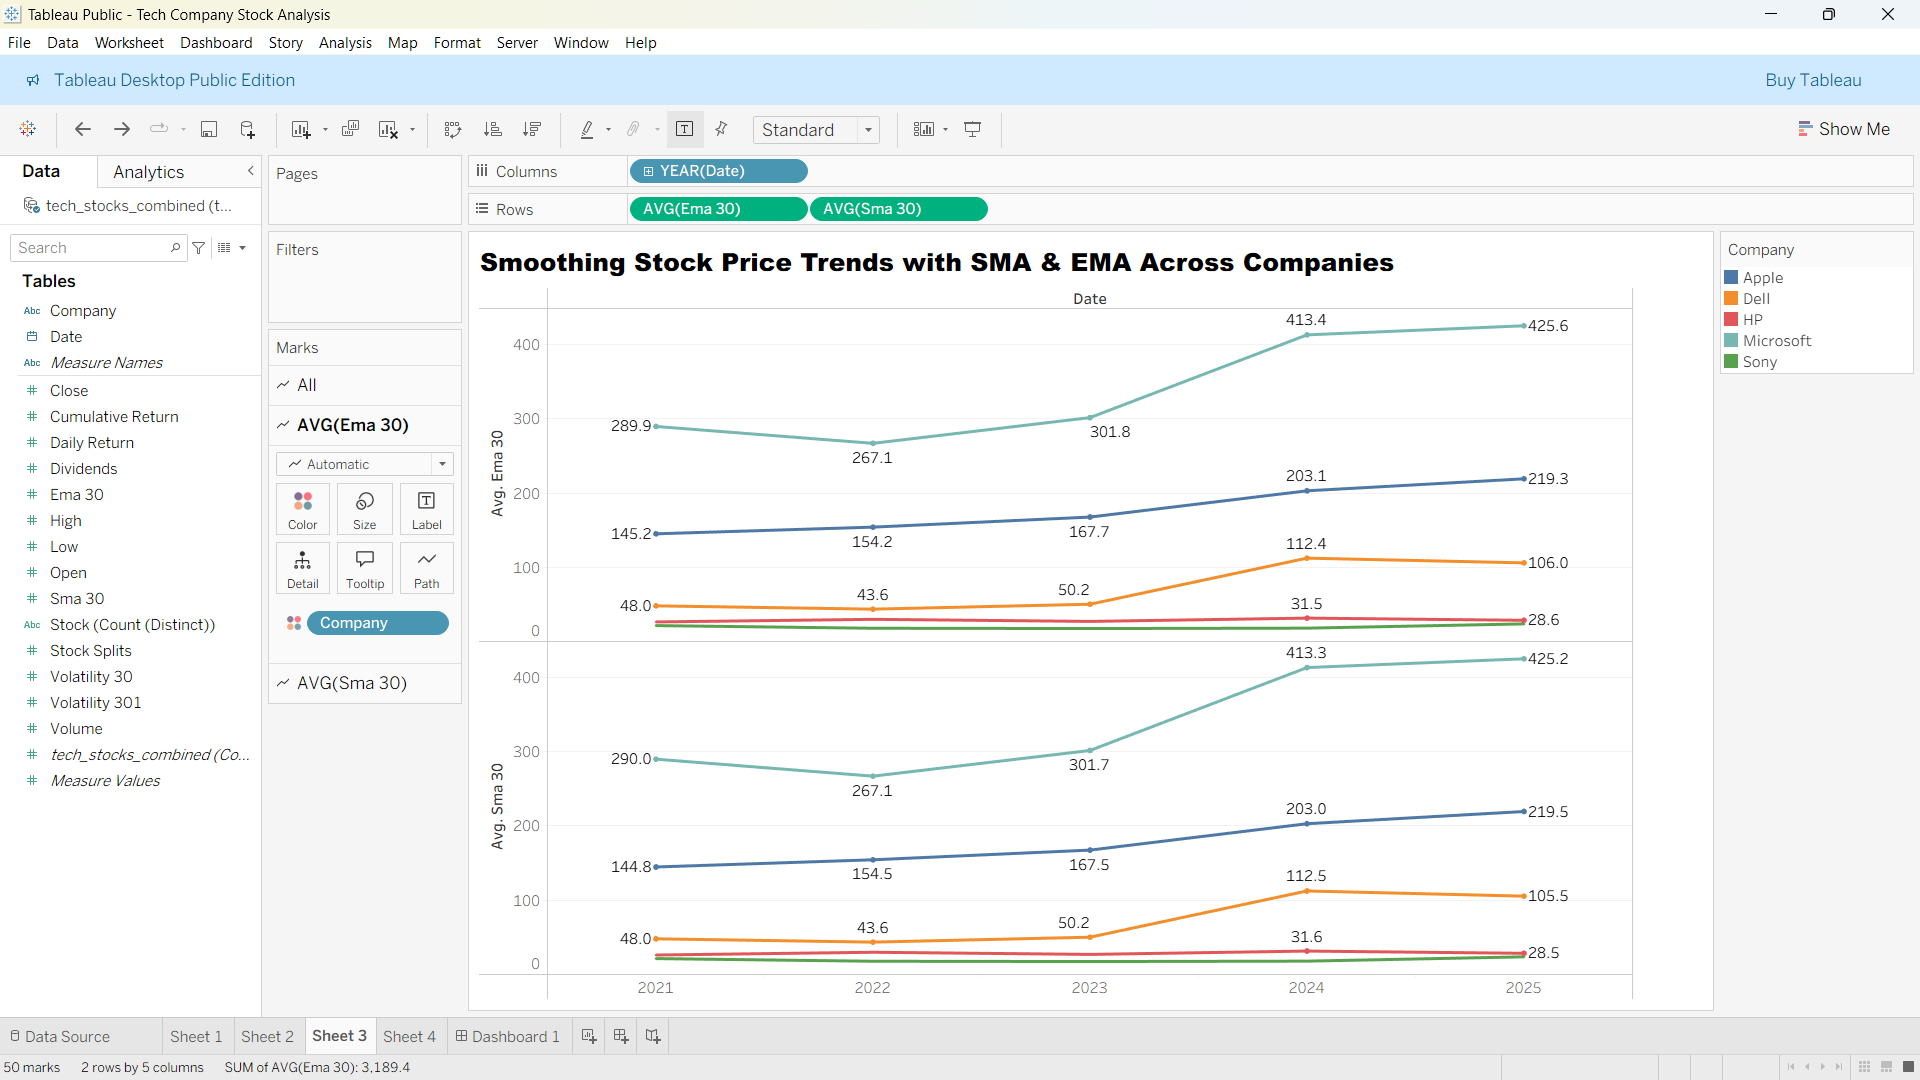Select the Apple color swatch in legend
The width and height of the screenshot is (1920, 1080).
pos(1731,277)
